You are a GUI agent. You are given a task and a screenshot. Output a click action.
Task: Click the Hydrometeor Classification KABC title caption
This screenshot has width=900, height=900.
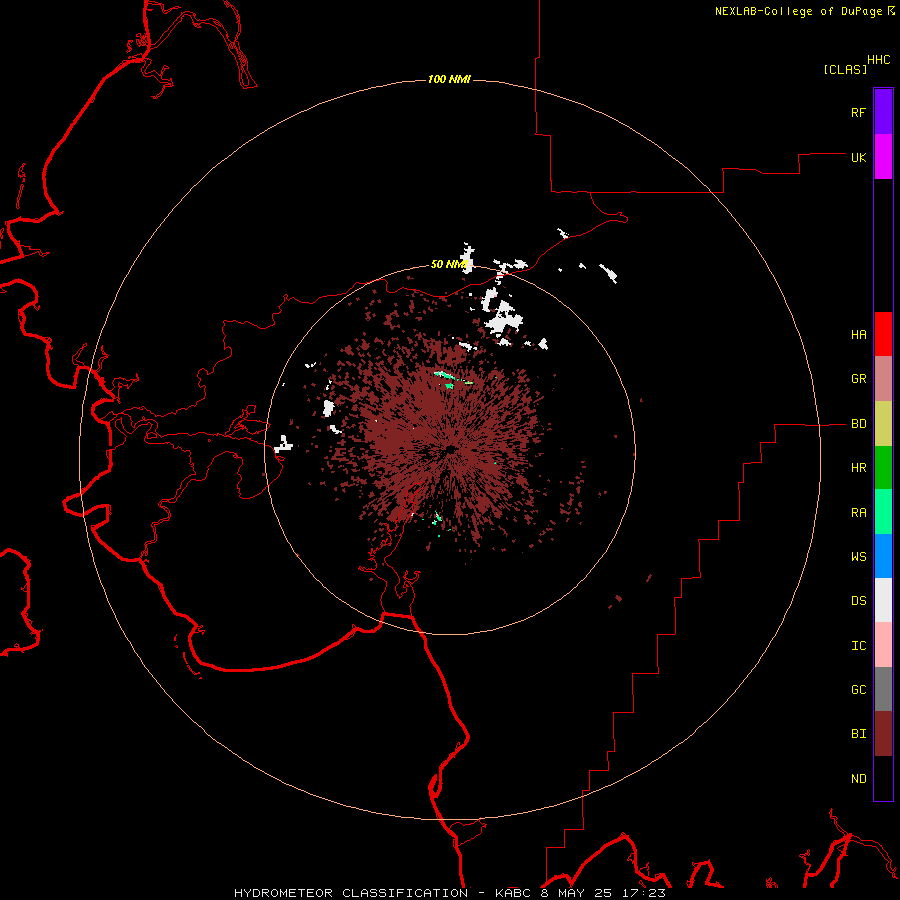[449, 893]
